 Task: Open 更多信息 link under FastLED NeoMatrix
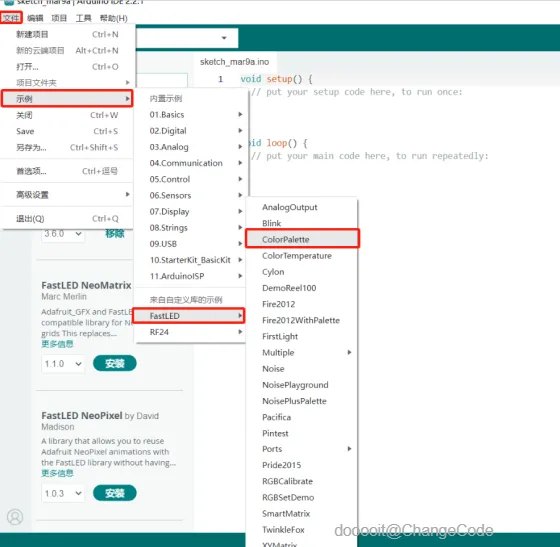[57, 344]
